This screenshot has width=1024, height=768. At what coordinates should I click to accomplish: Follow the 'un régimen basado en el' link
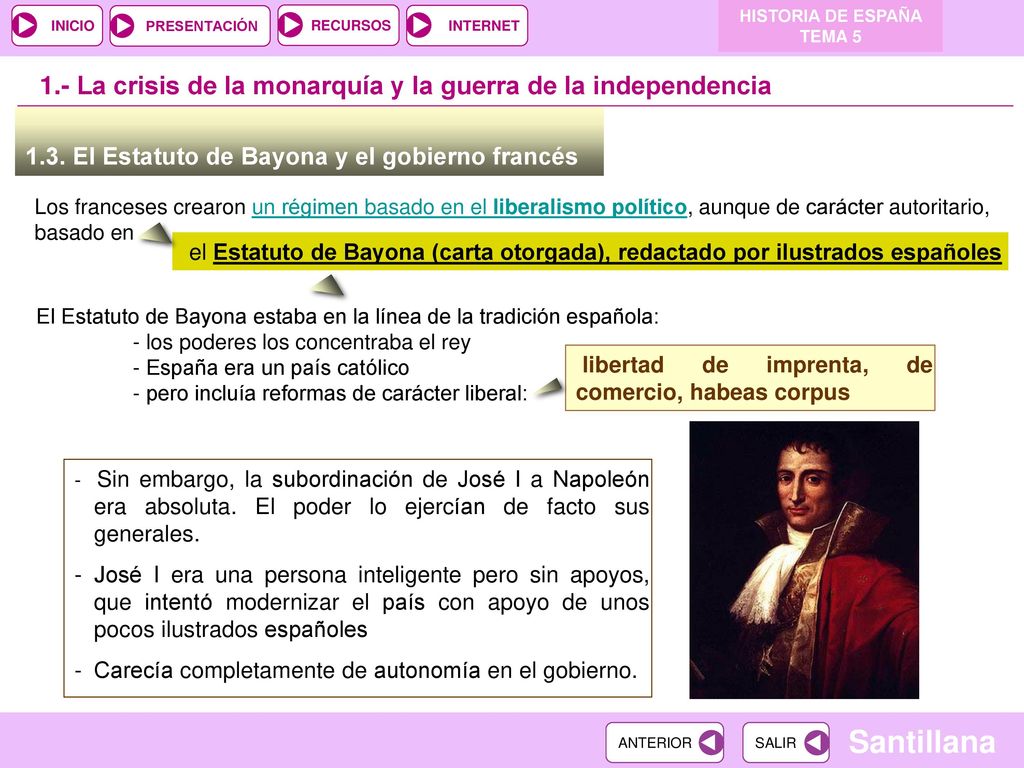pyautogui.click(x=370, y=207)
